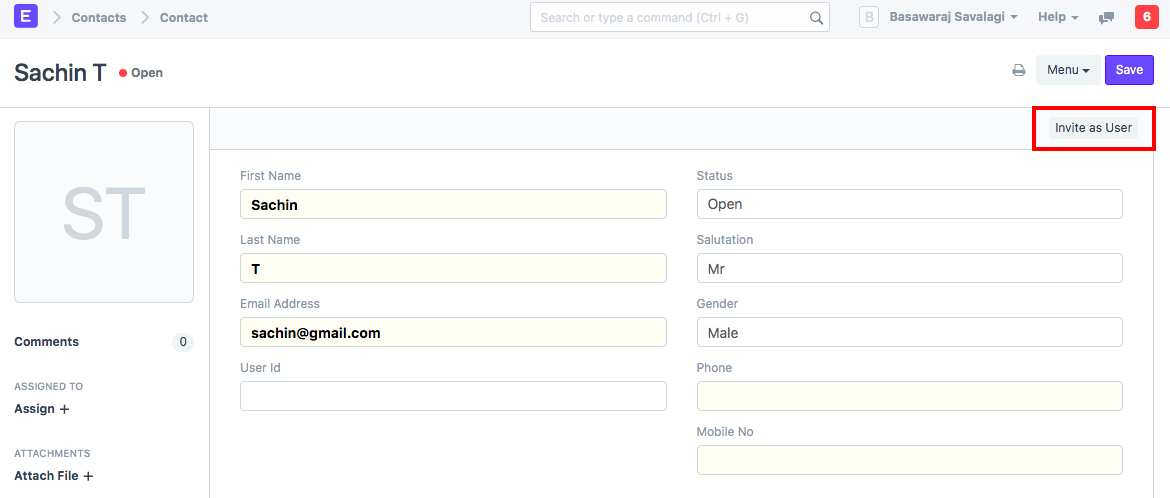Click the Invite as User button
Image resolution: width=1170 pixels, height=498 pixels.
1093,128
